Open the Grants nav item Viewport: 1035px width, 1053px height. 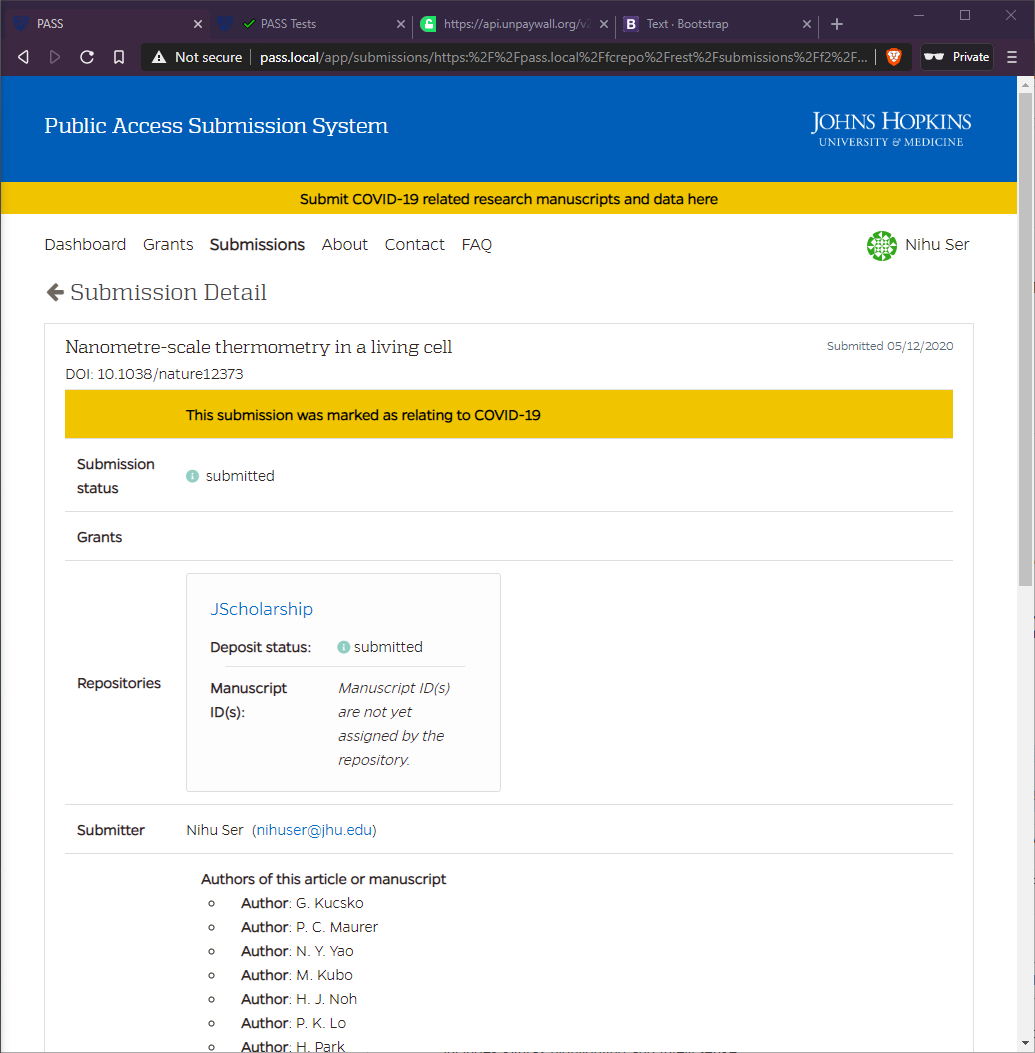point(168,244)
